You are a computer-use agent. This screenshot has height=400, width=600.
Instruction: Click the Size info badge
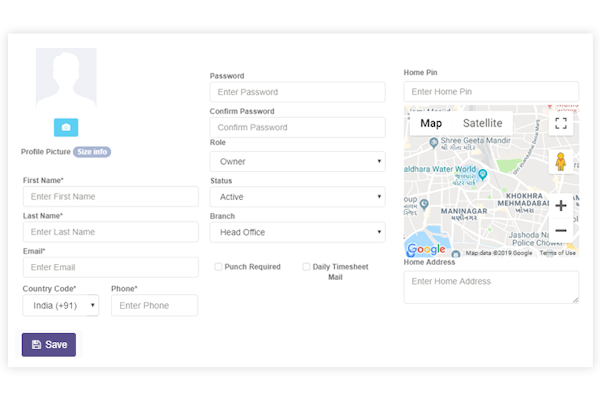(x=92, y=152)
